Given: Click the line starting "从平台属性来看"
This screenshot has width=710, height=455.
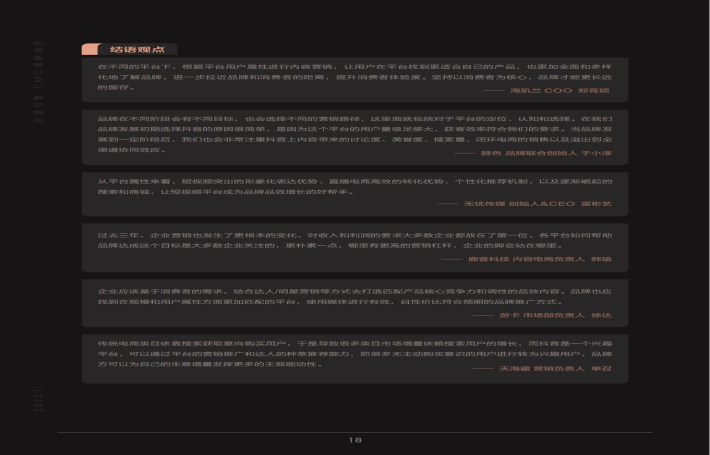Looking at the screenshot, I should [355, 182].
